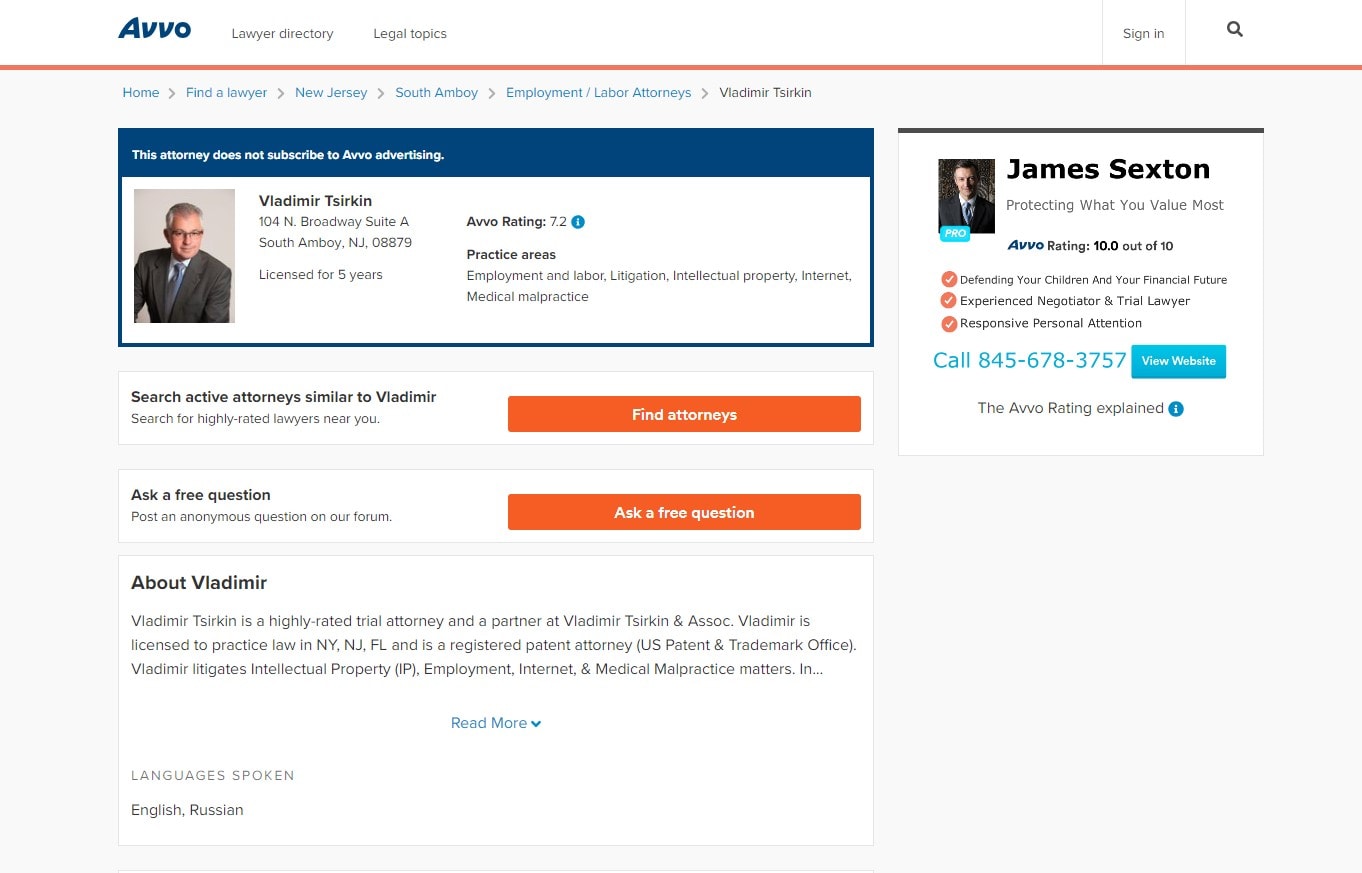
Task: Go to New Jersey breadcrumb link
Action: tap(331, 92)
